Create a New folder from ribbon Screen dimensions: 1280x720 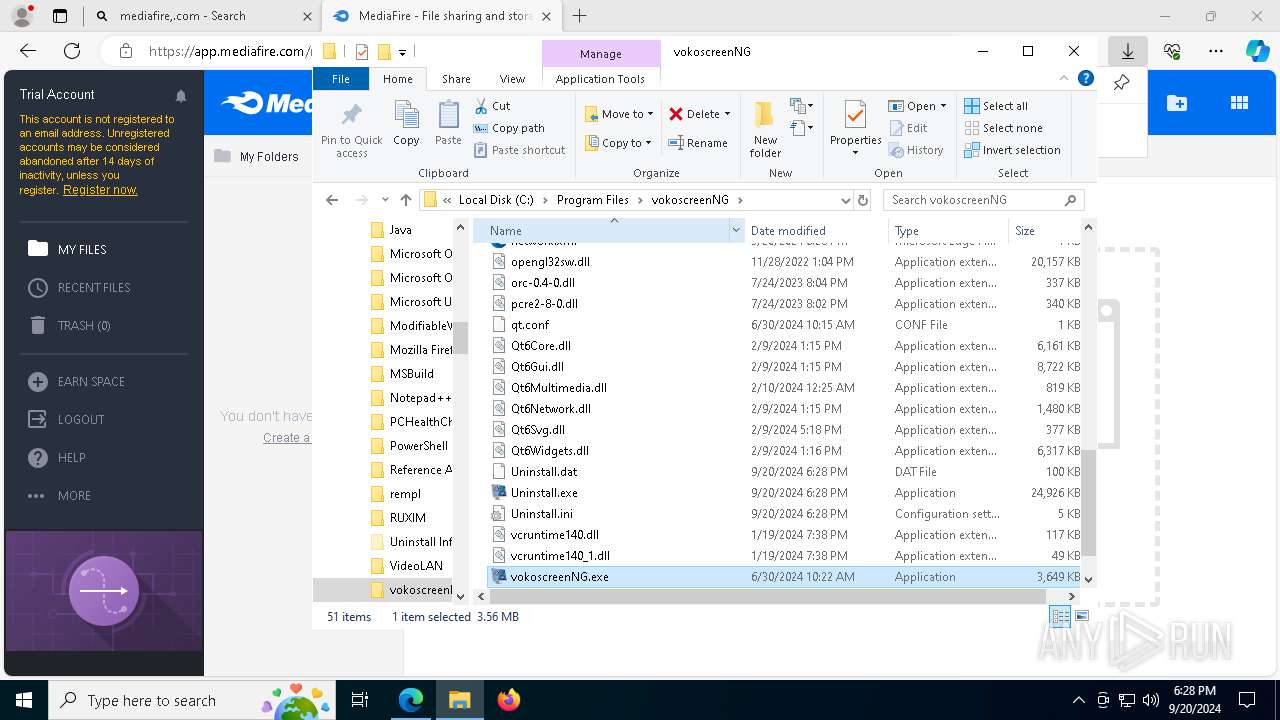coord(765,129)
